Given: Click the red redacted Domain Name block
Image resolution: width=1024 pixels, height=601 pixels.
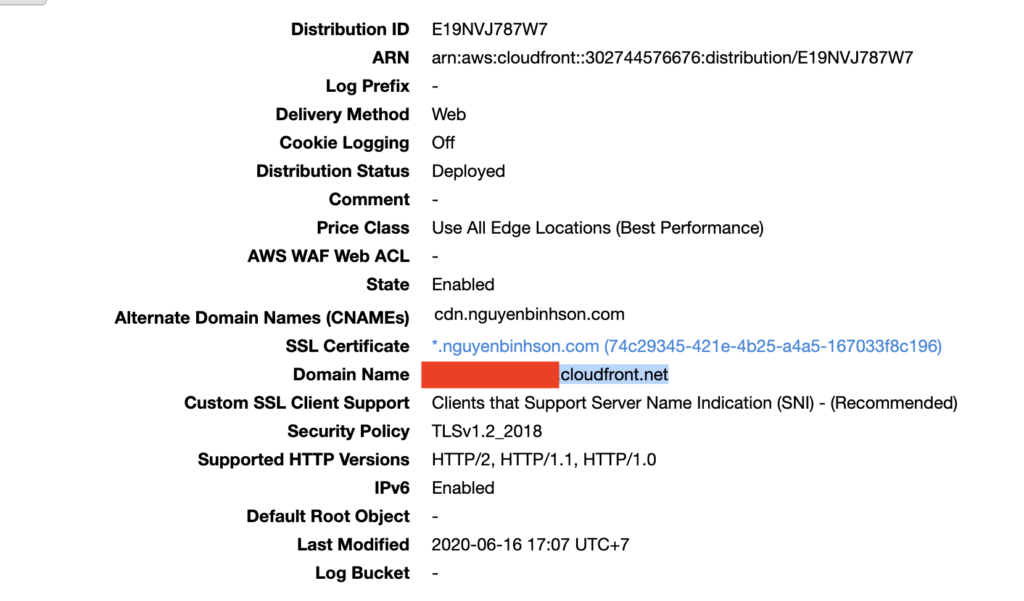Looking at the screenshot, I should point(489,375).
